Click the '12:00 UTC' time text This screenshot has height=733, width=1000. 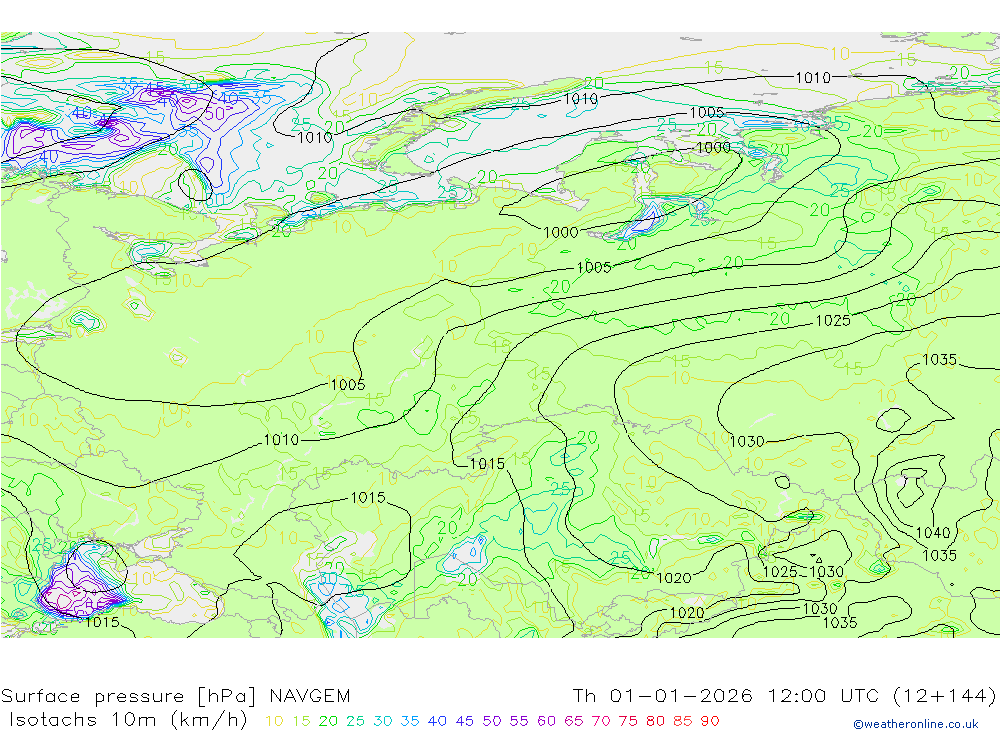823,695
